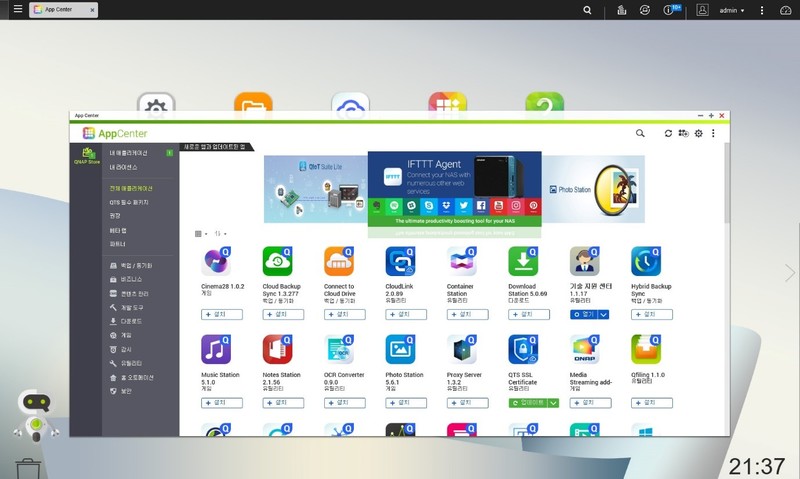
Task: Open App Center three-dot more options
Action: [x=713, y=133]
